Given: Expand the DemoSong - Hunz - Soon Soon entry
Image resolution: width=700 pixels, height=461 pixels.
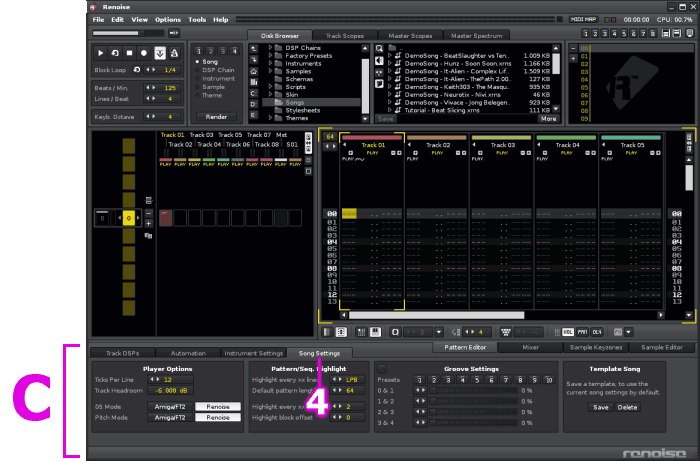Looking at the screenshot, I should (x=390, y=63).
